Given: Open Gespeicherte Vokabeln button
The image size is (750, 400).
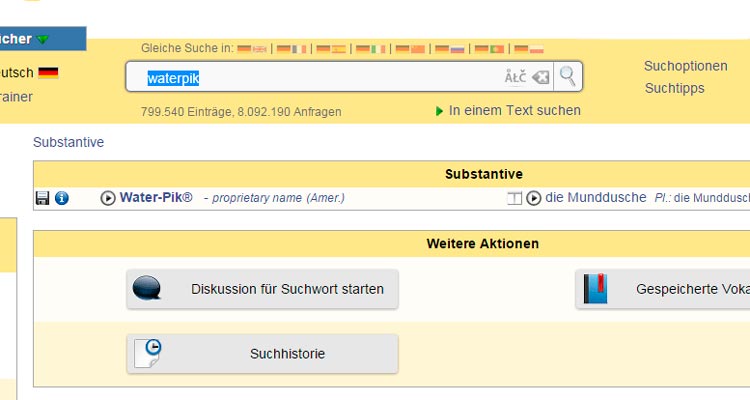Looking at the screenshot, I should (663, 289).
